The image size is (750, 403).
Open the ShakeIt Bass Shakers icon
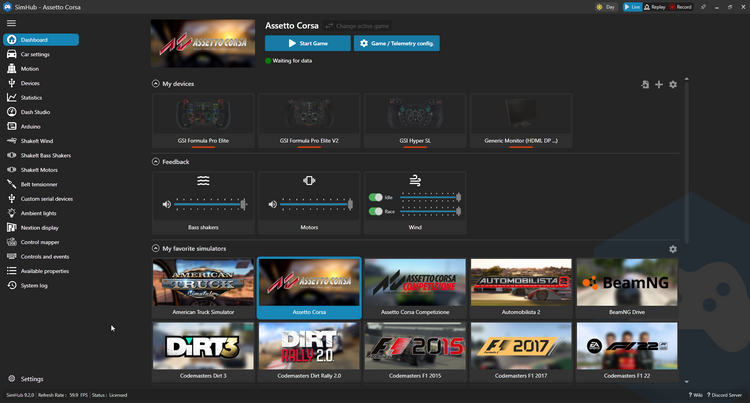coord(11,155)
